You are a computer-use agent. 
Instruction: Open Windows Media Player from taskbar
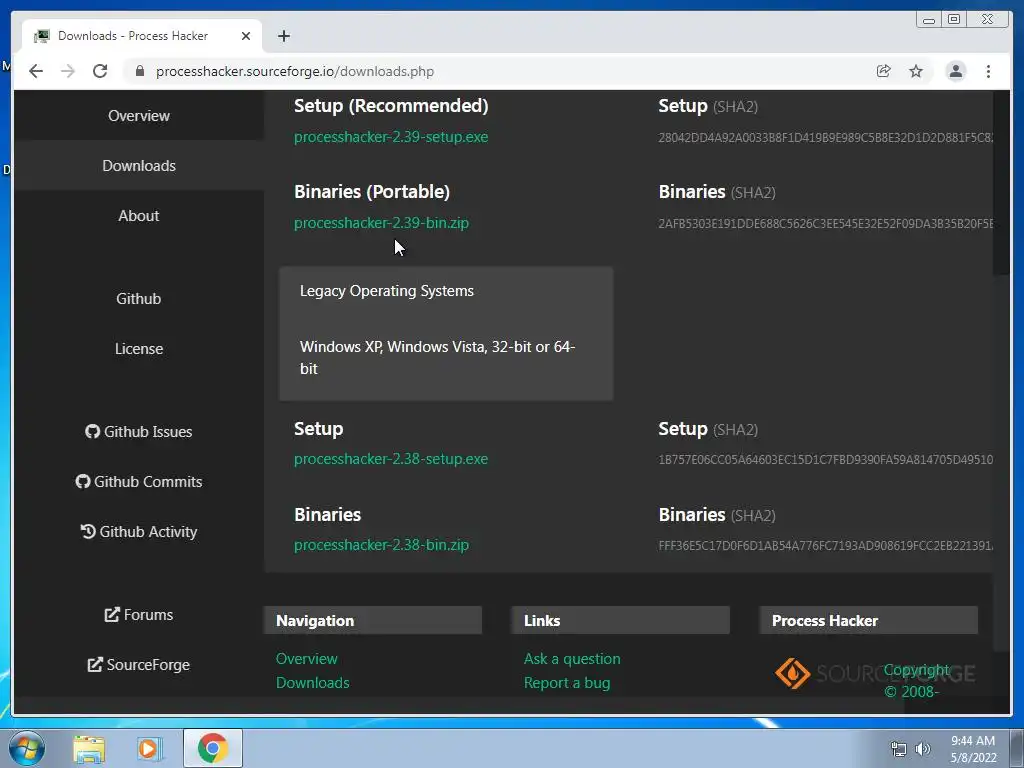tap(149, 748)
